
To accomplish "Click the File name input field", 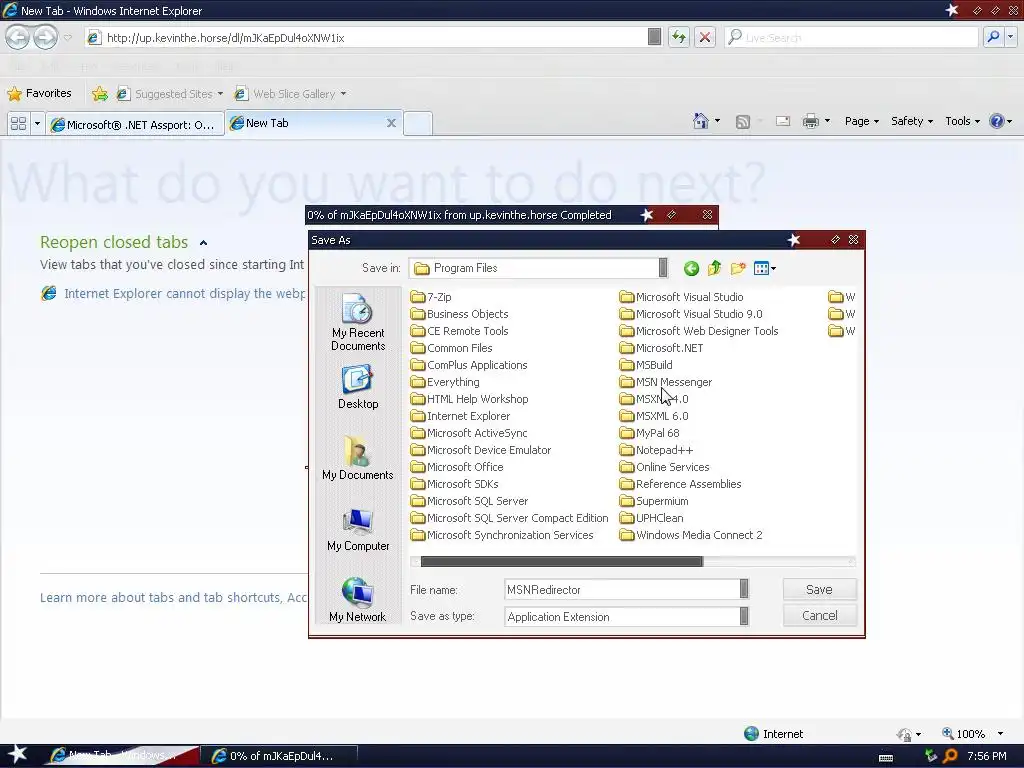I will coord(622,590).
